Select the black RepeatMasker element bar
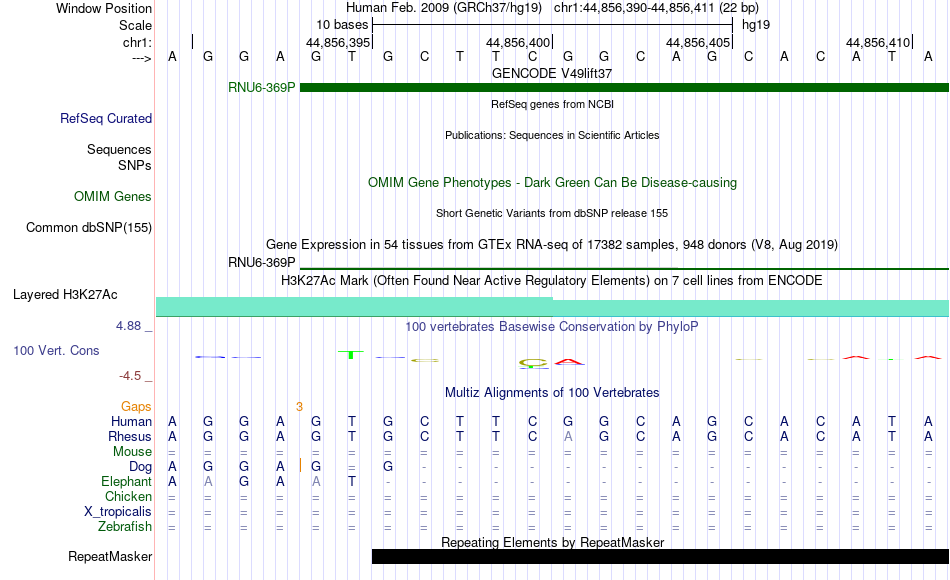Viewport: 950px width, 580px height. (x=660, y=556)
